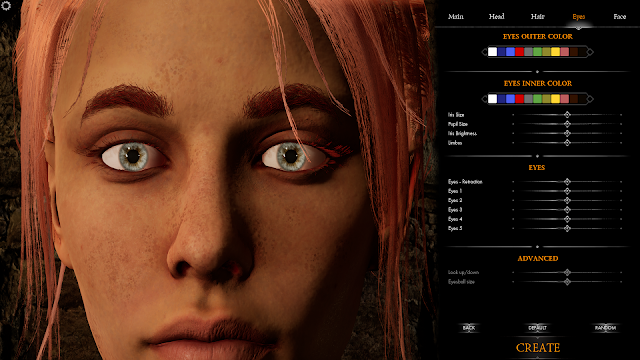Open settings via the gear icon
Image resolution: width=640 pixels, height=360 pixels.
click(6, 5)
